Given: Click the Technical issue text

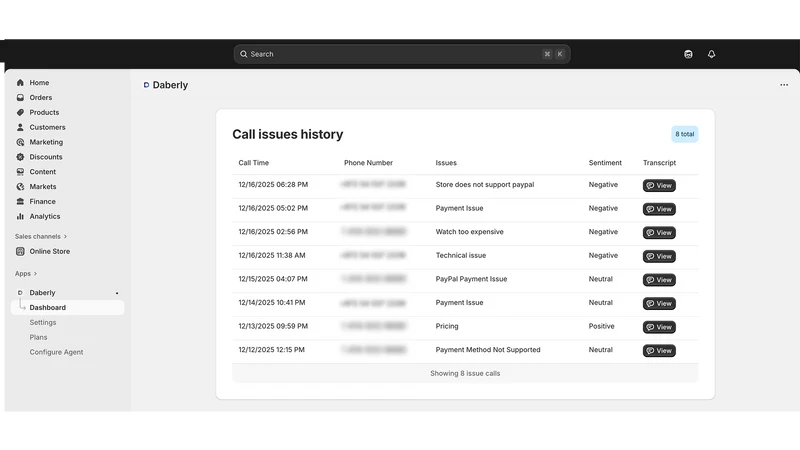Looking at the screenshot, I should (x=461, y=255).
